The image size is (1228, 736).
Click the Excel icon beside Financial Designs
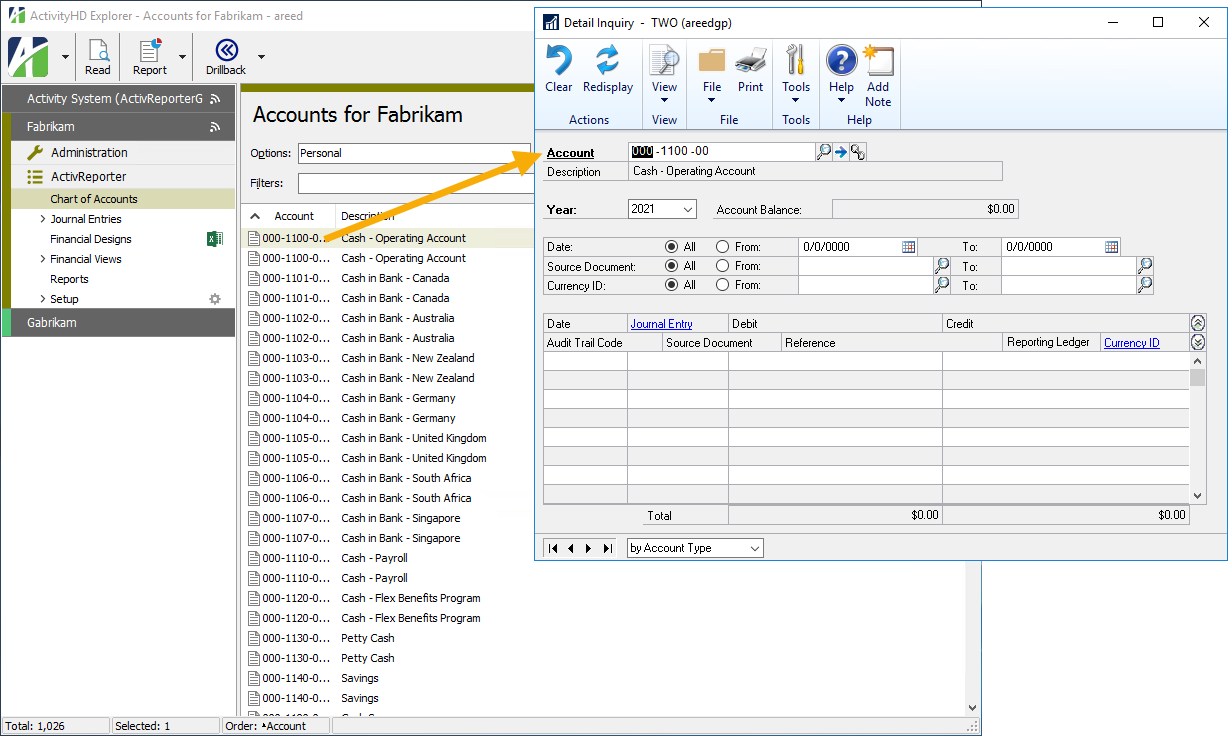(214, 239)
